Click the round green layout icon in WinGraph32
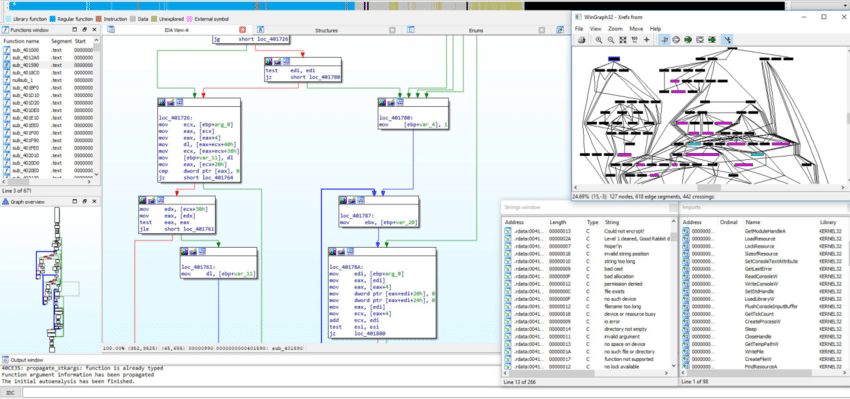Viewport: 850px width, 399px height. click(x=688, y=40)
